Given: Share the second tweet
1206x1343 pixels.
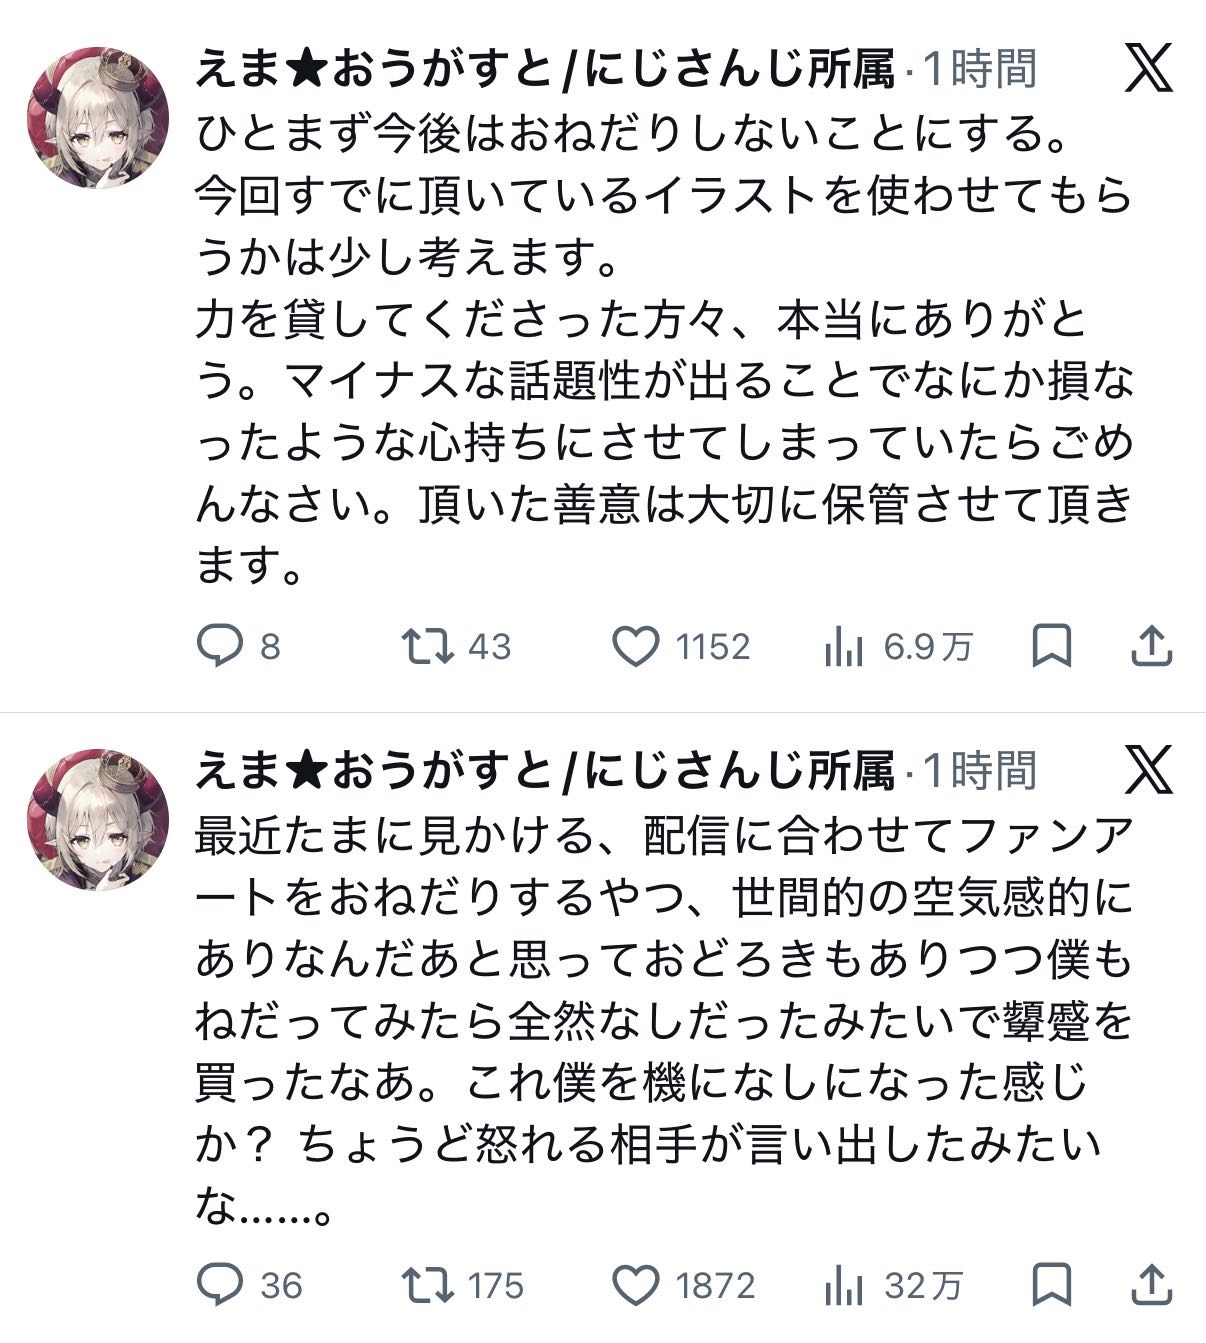Looking at the screenshot, I should pyautogui.click(x=1151, y=1284).
